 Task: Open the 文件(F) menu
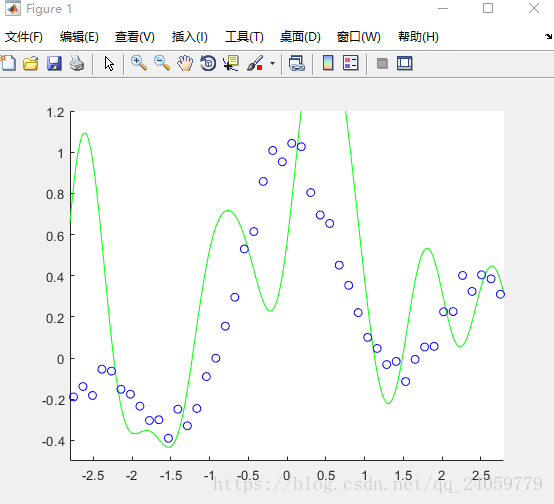(x=24, y=37)
